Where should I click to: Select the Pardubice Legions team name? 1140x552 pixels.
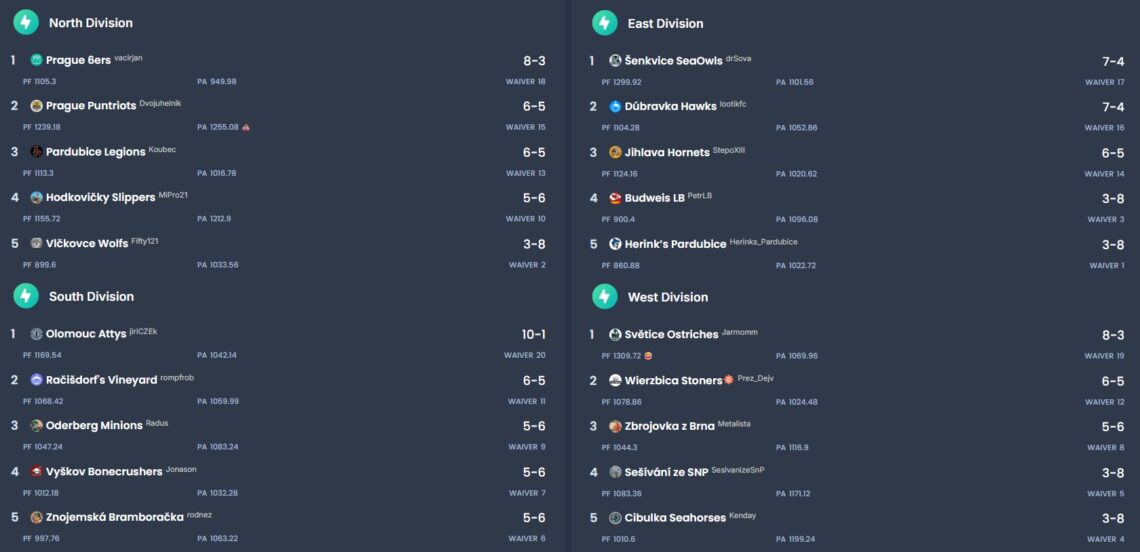pyautogui.click(x=95, y=152)
